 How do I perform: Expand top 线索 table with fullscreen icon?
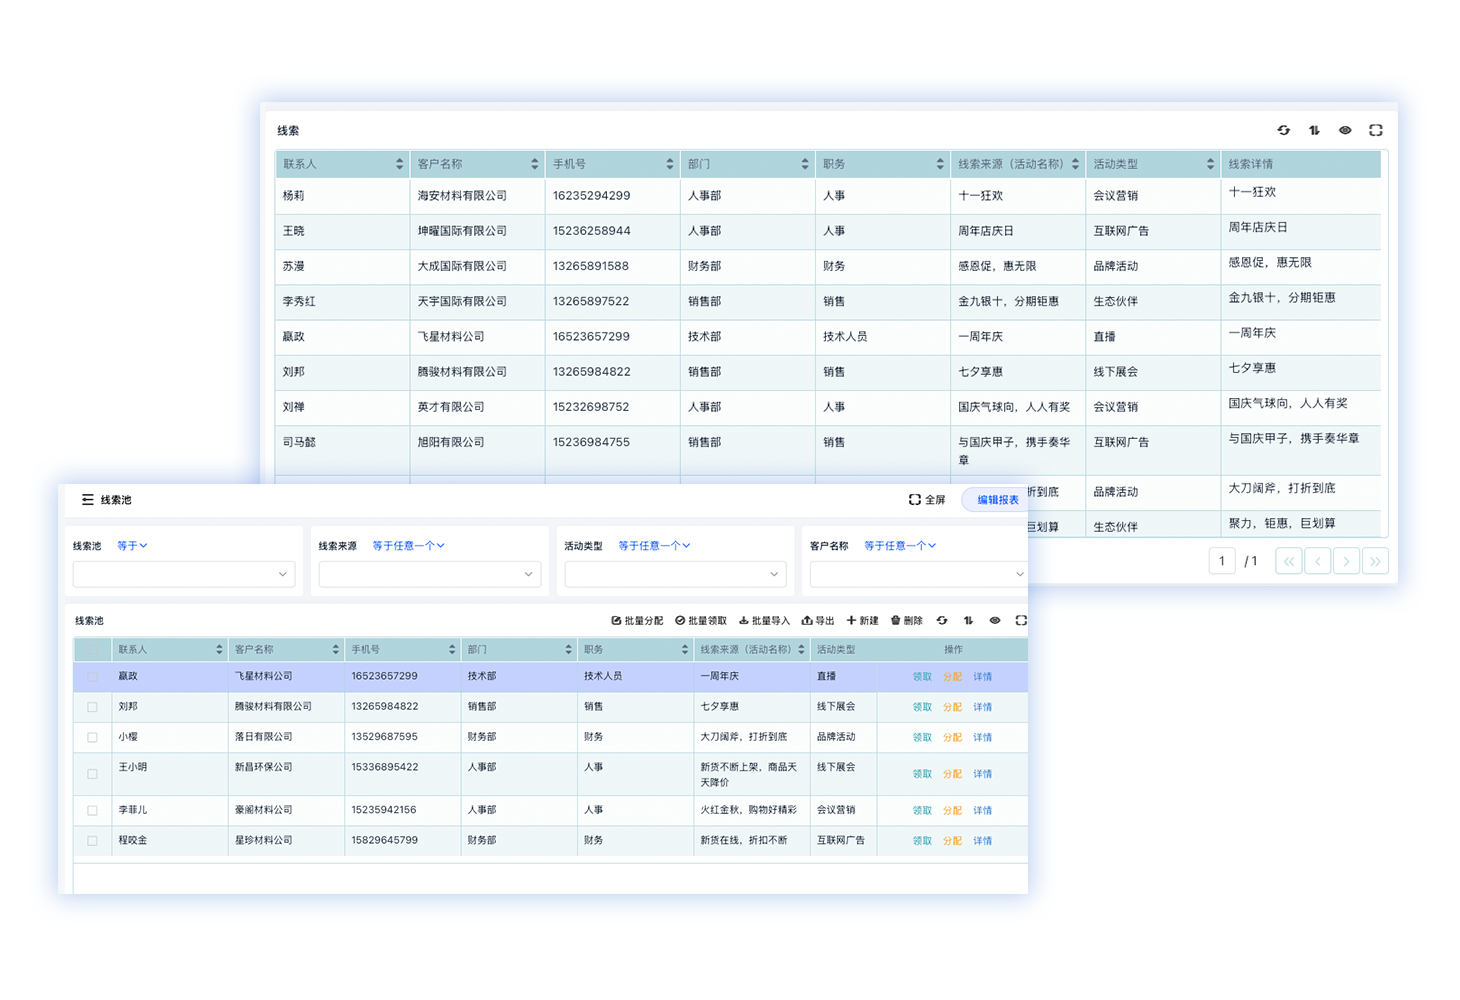[1376, 130]
